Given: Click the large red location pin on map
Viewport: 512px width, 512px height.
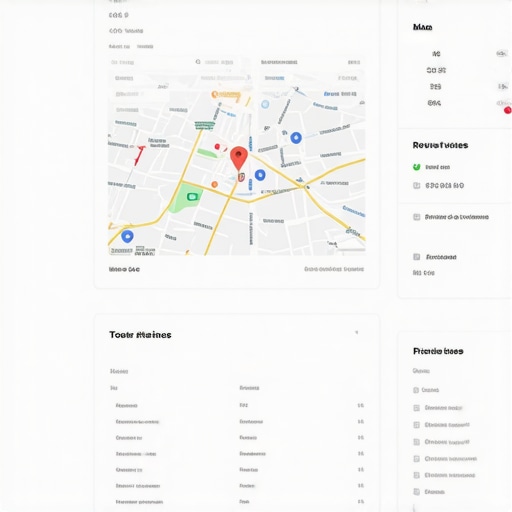Looking at the screenshot, I should click(x=239, y=158).
